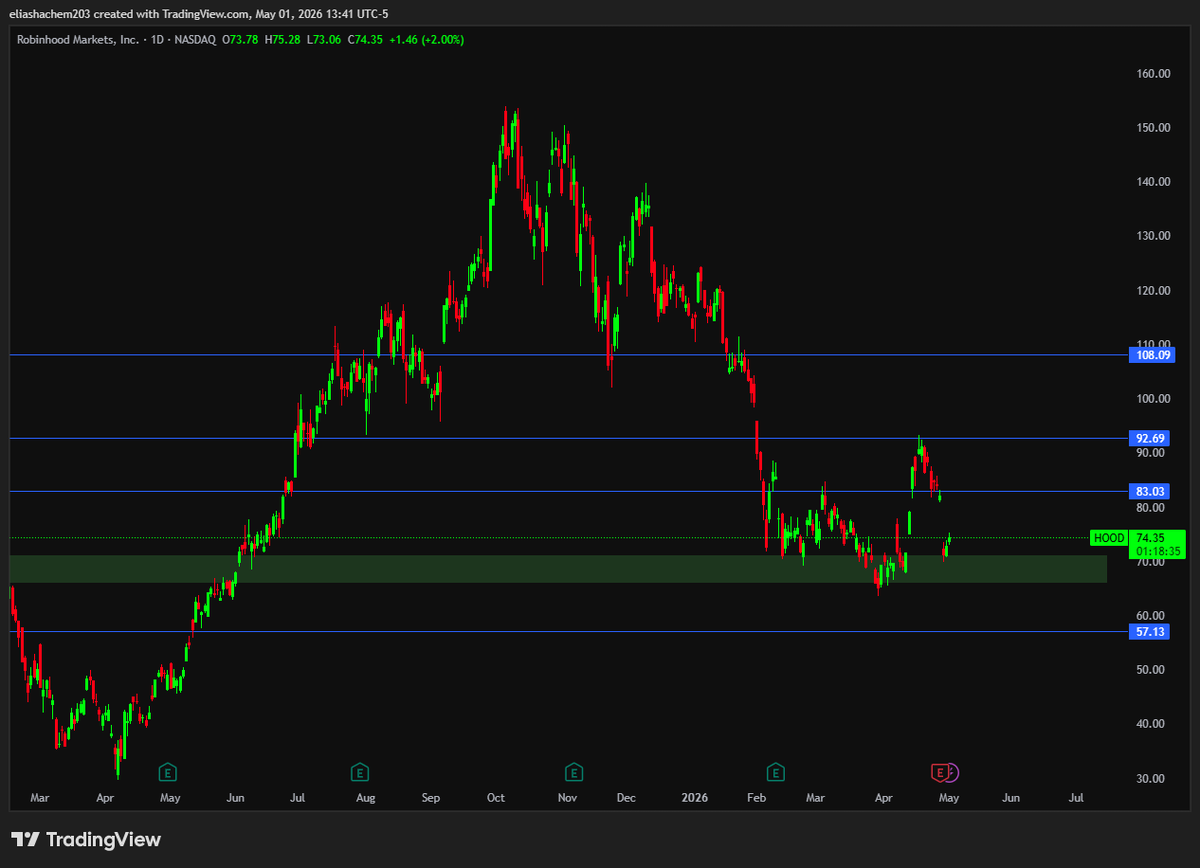
Task: Click the 110.00 price axis label
Action: point(1153,343)
